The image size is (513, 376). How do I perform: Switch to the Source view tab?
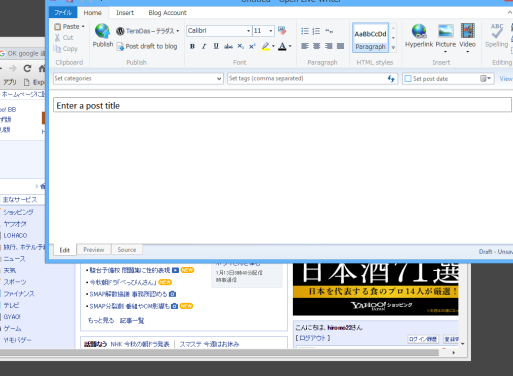[127, 250]
